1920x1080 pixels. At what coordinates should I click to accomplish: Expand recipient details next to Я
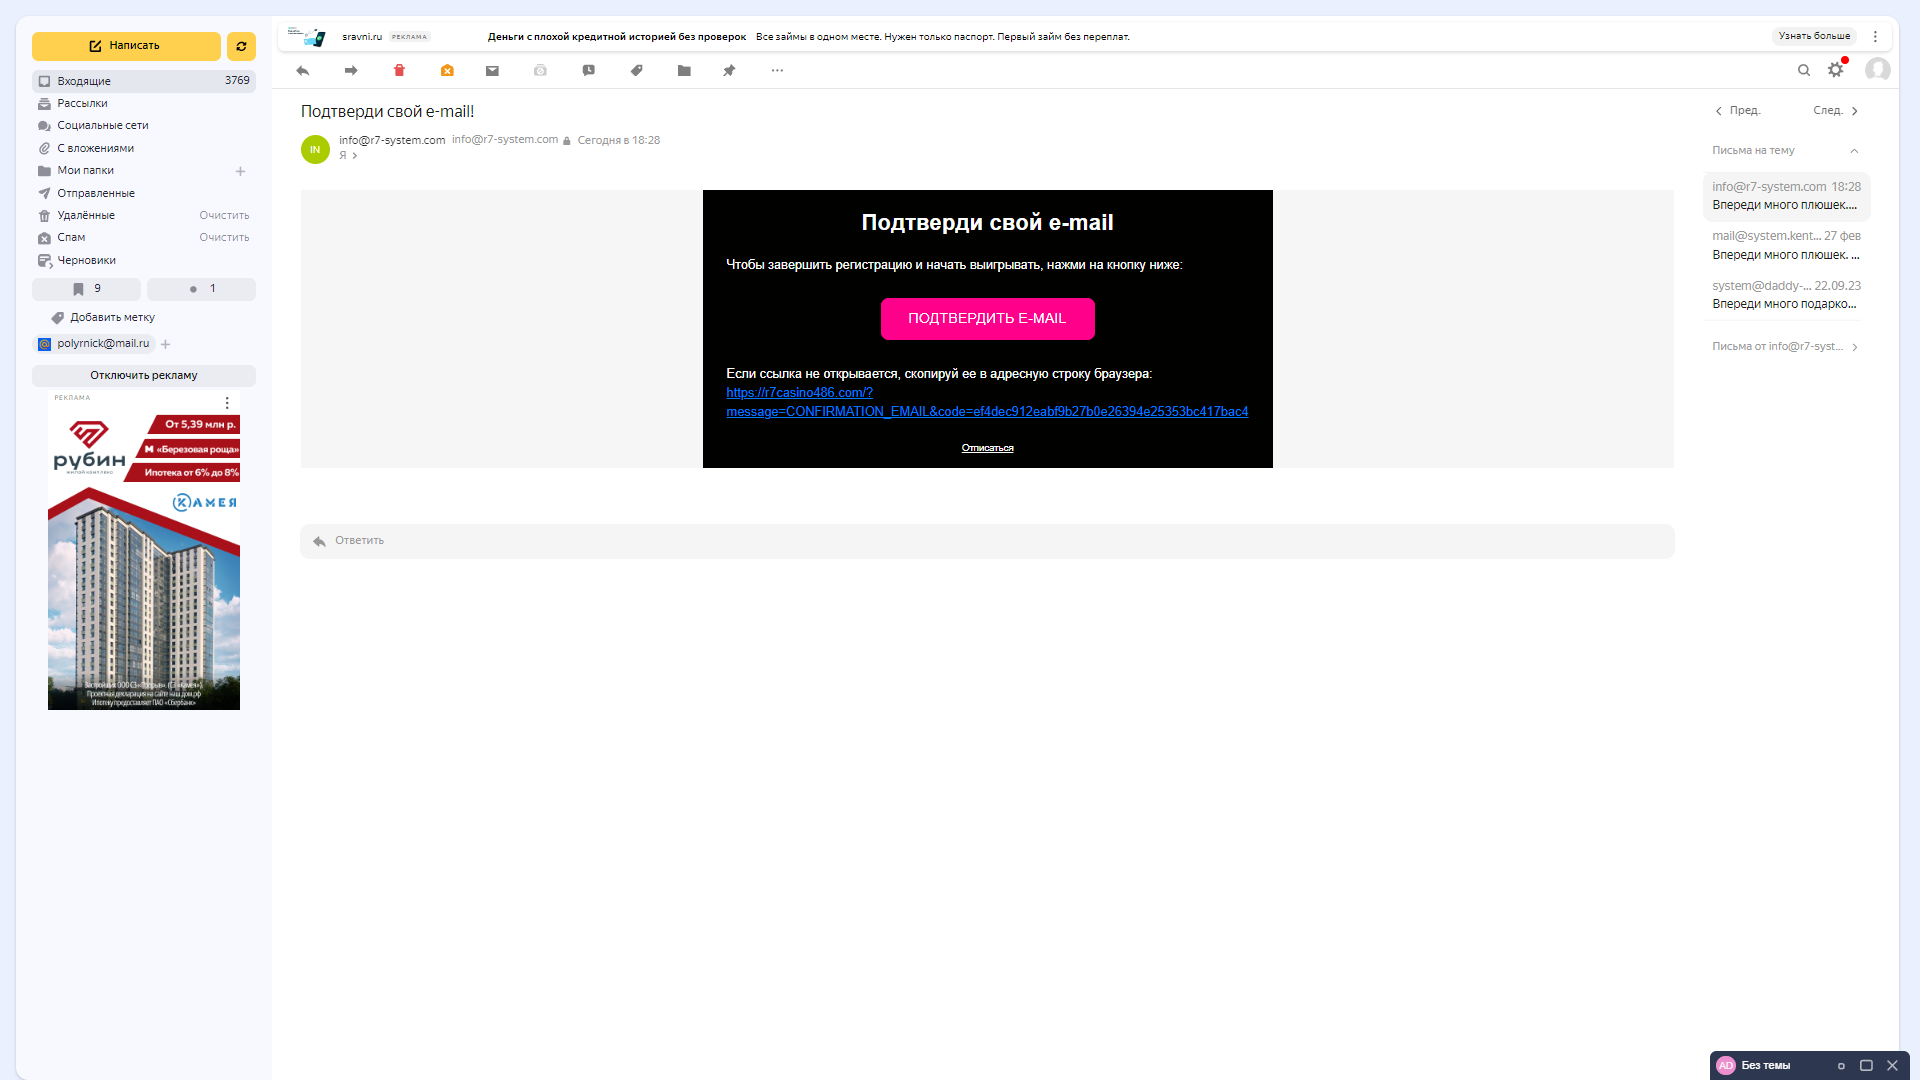[354, 156]
